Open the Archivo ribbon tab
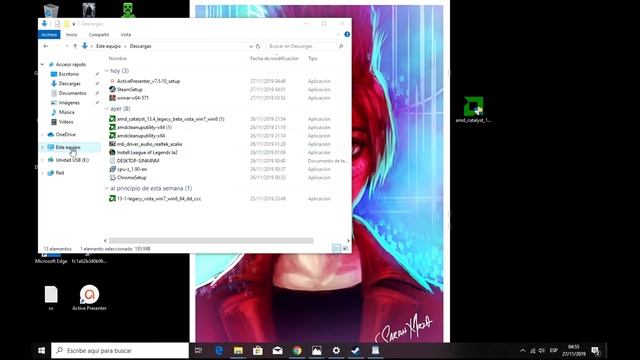 pos(49,35)
